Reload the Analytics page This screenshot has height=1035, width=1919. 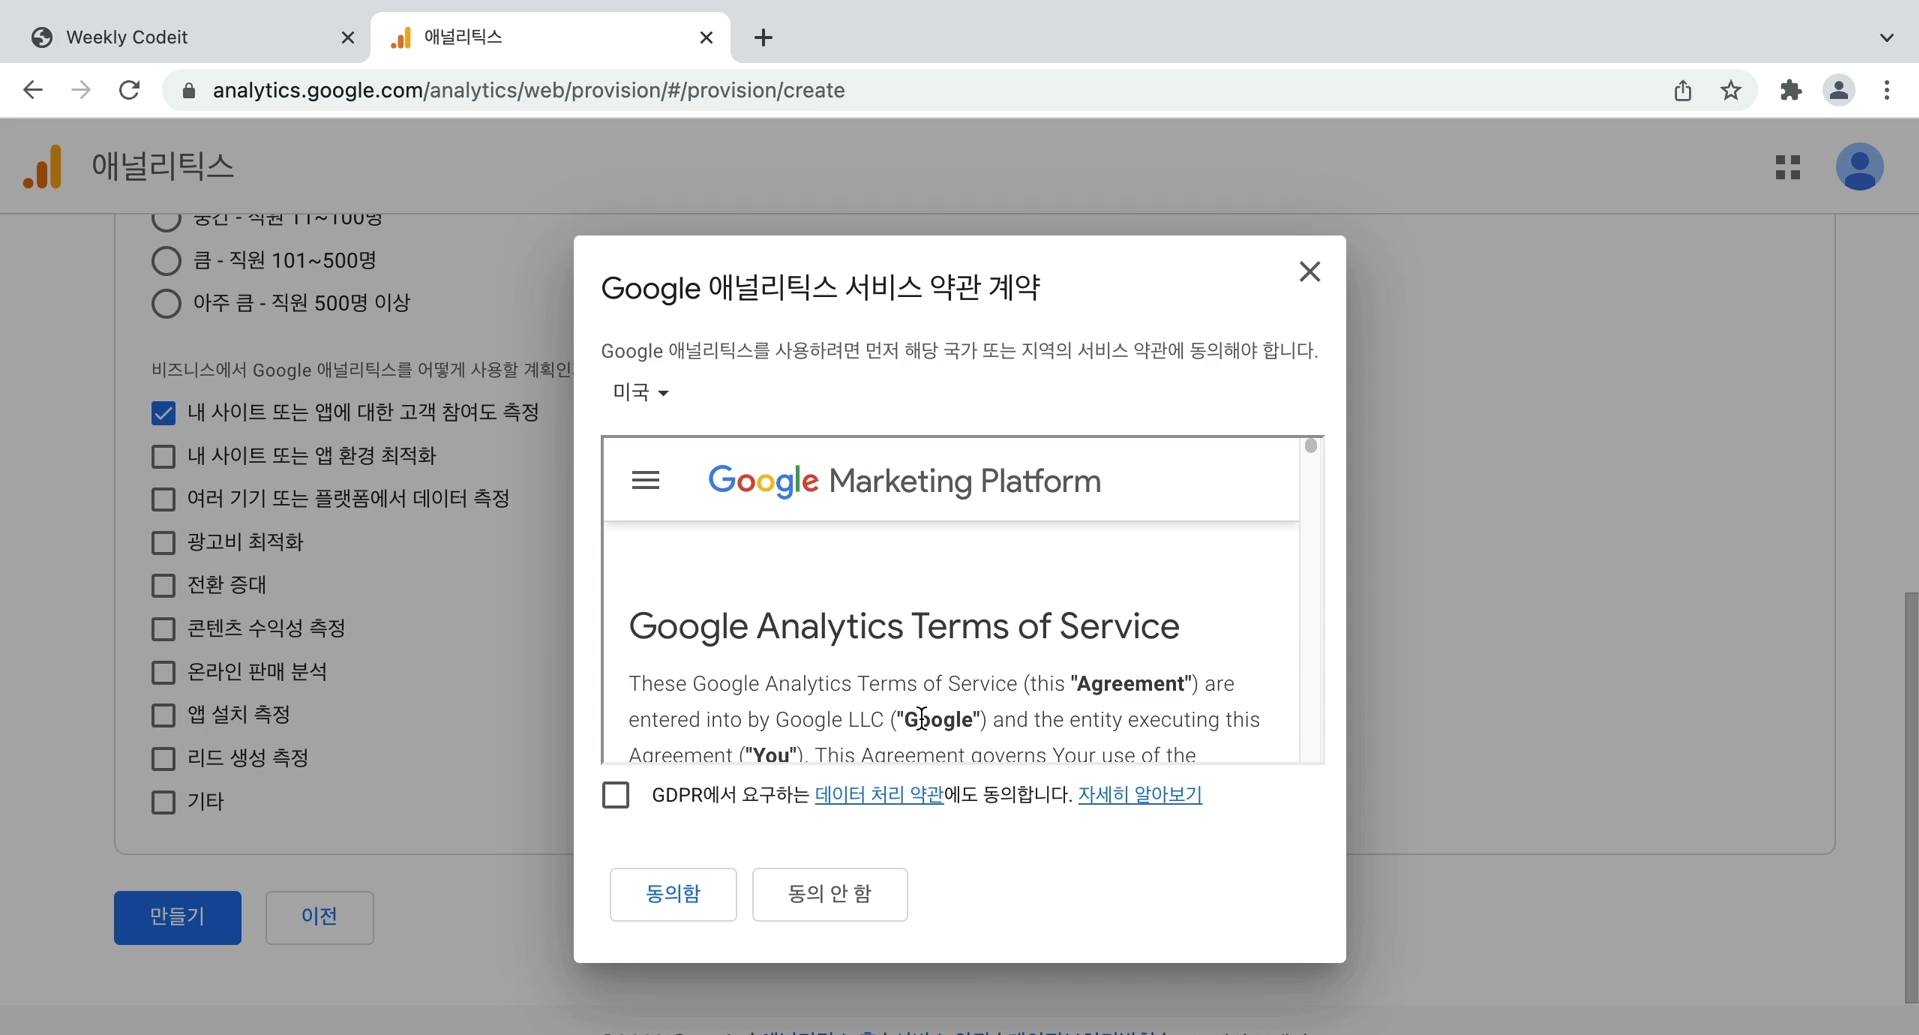pos(129,90)
